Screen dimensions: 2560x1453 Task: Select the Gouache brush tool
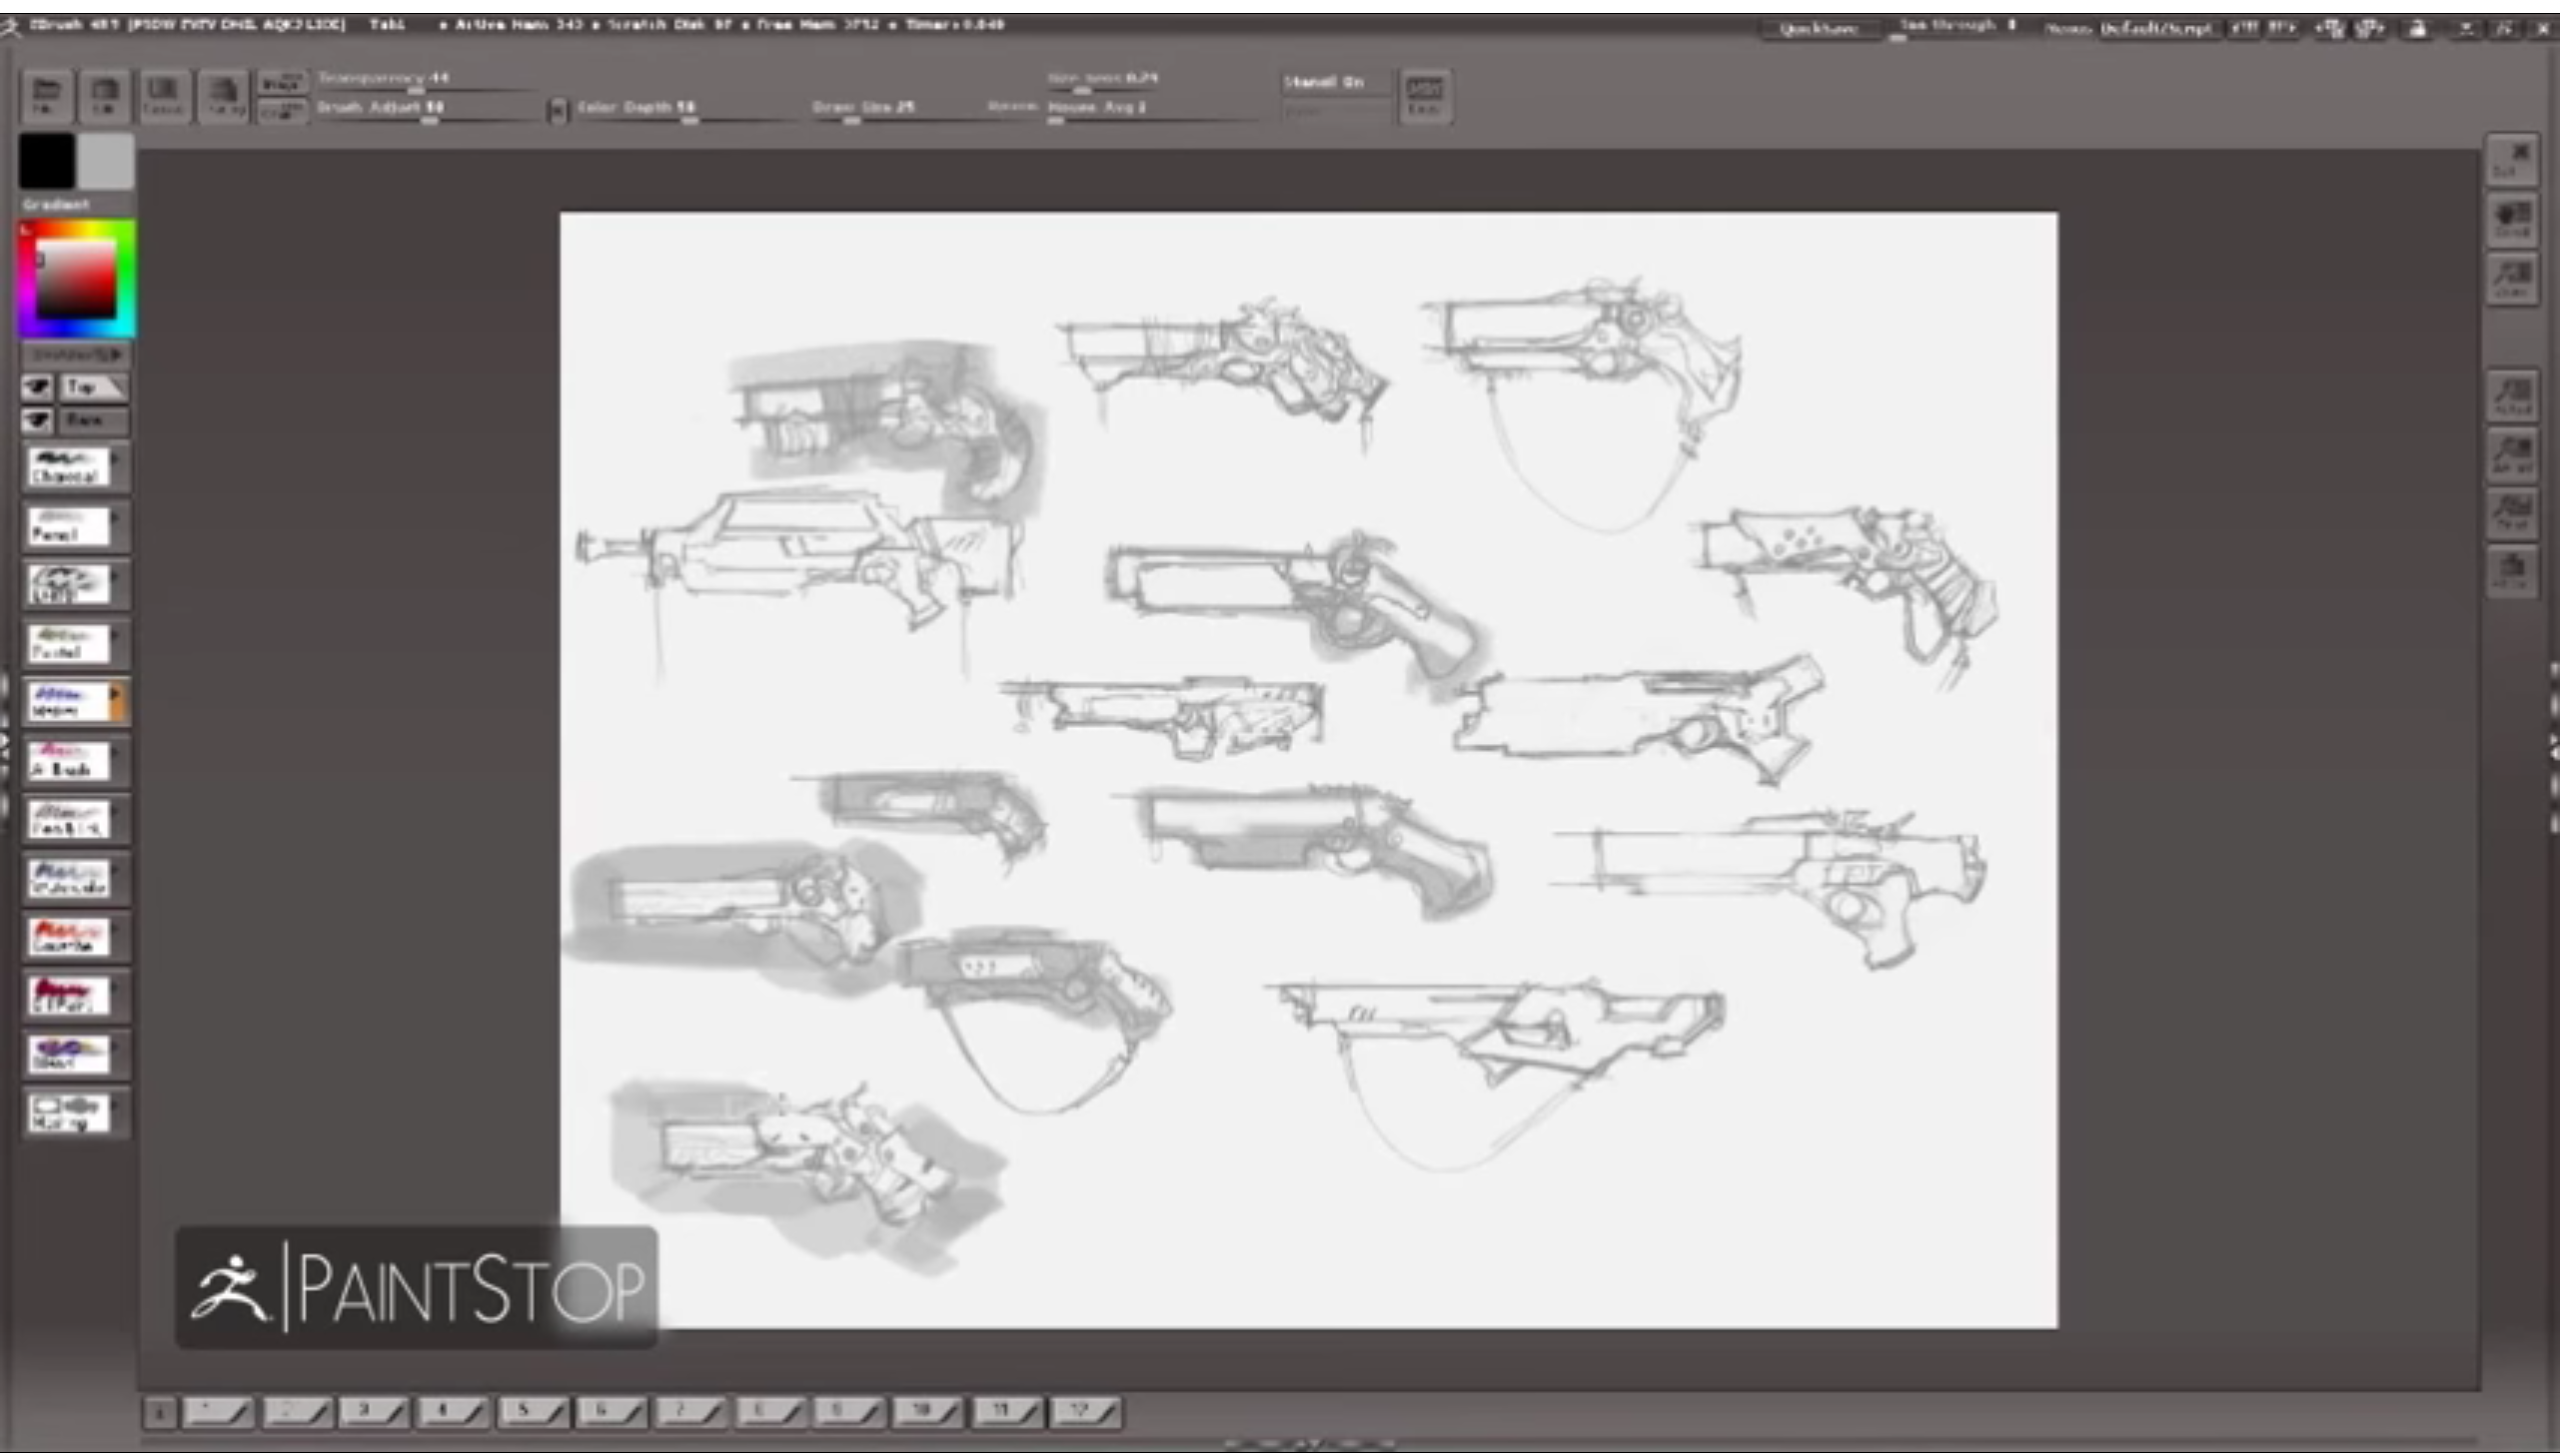(68, 937)
